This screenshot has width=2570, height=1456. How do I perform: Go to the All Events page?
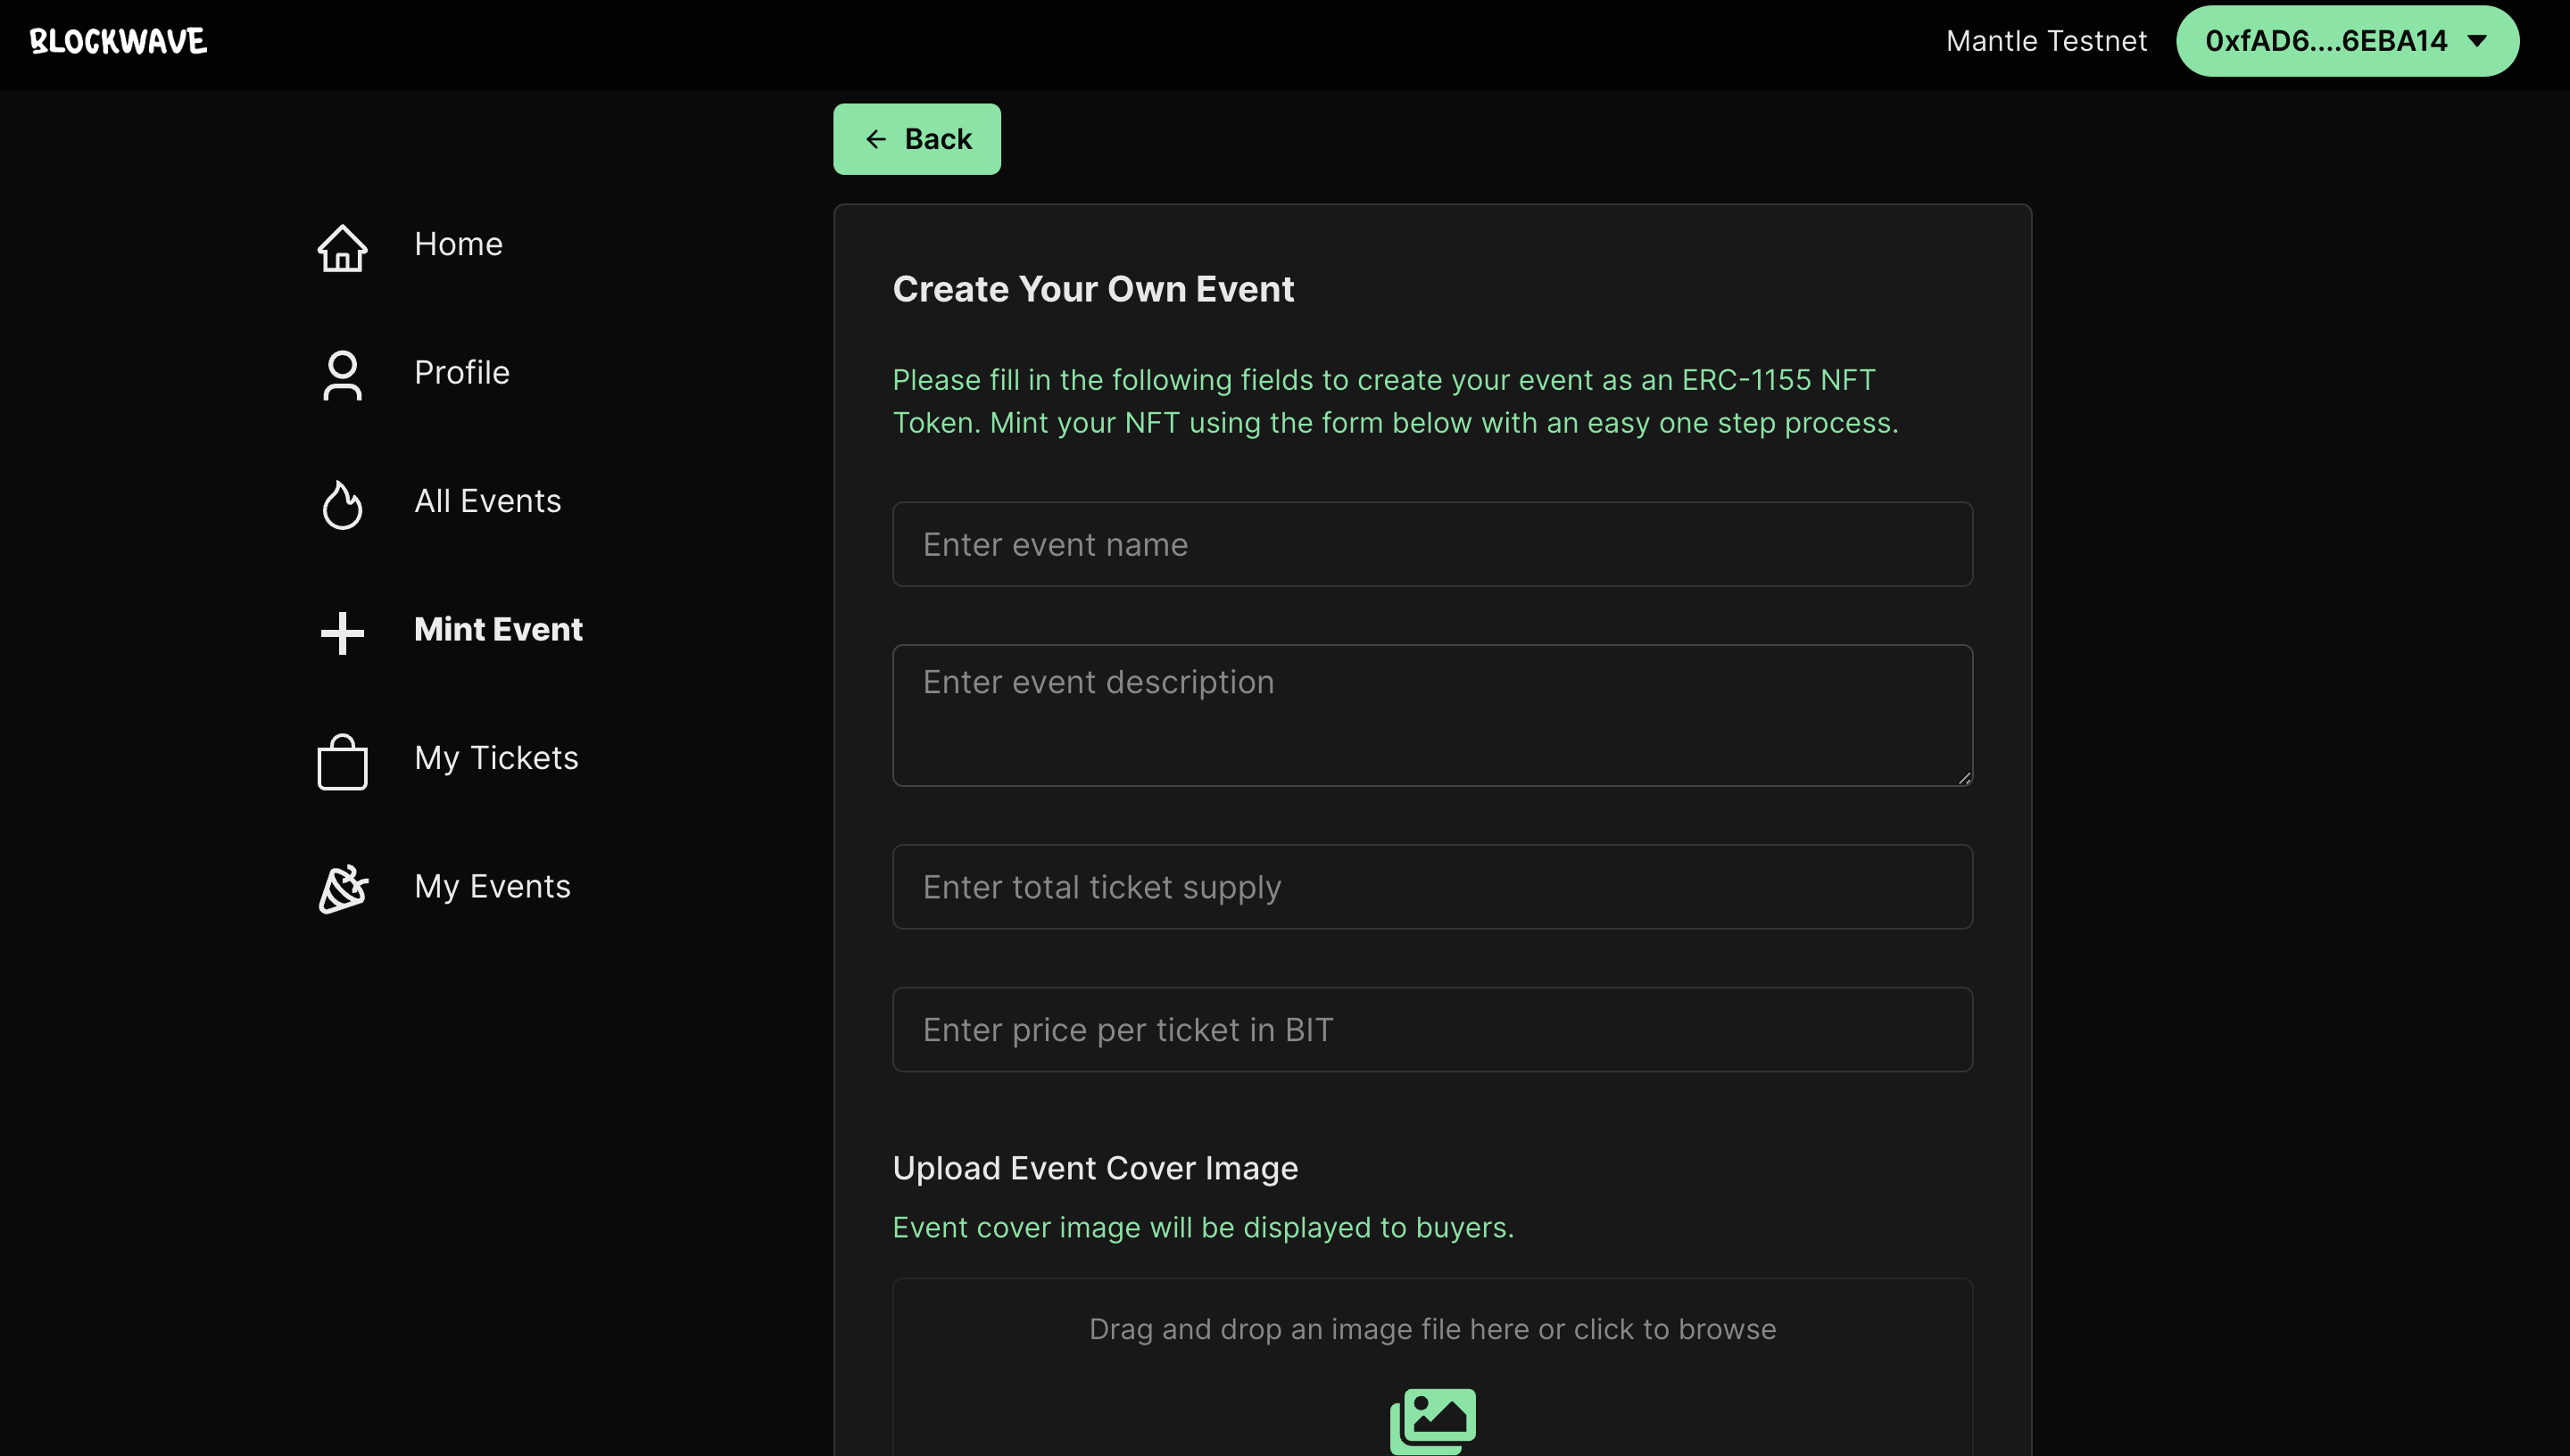tap(487, 501)
